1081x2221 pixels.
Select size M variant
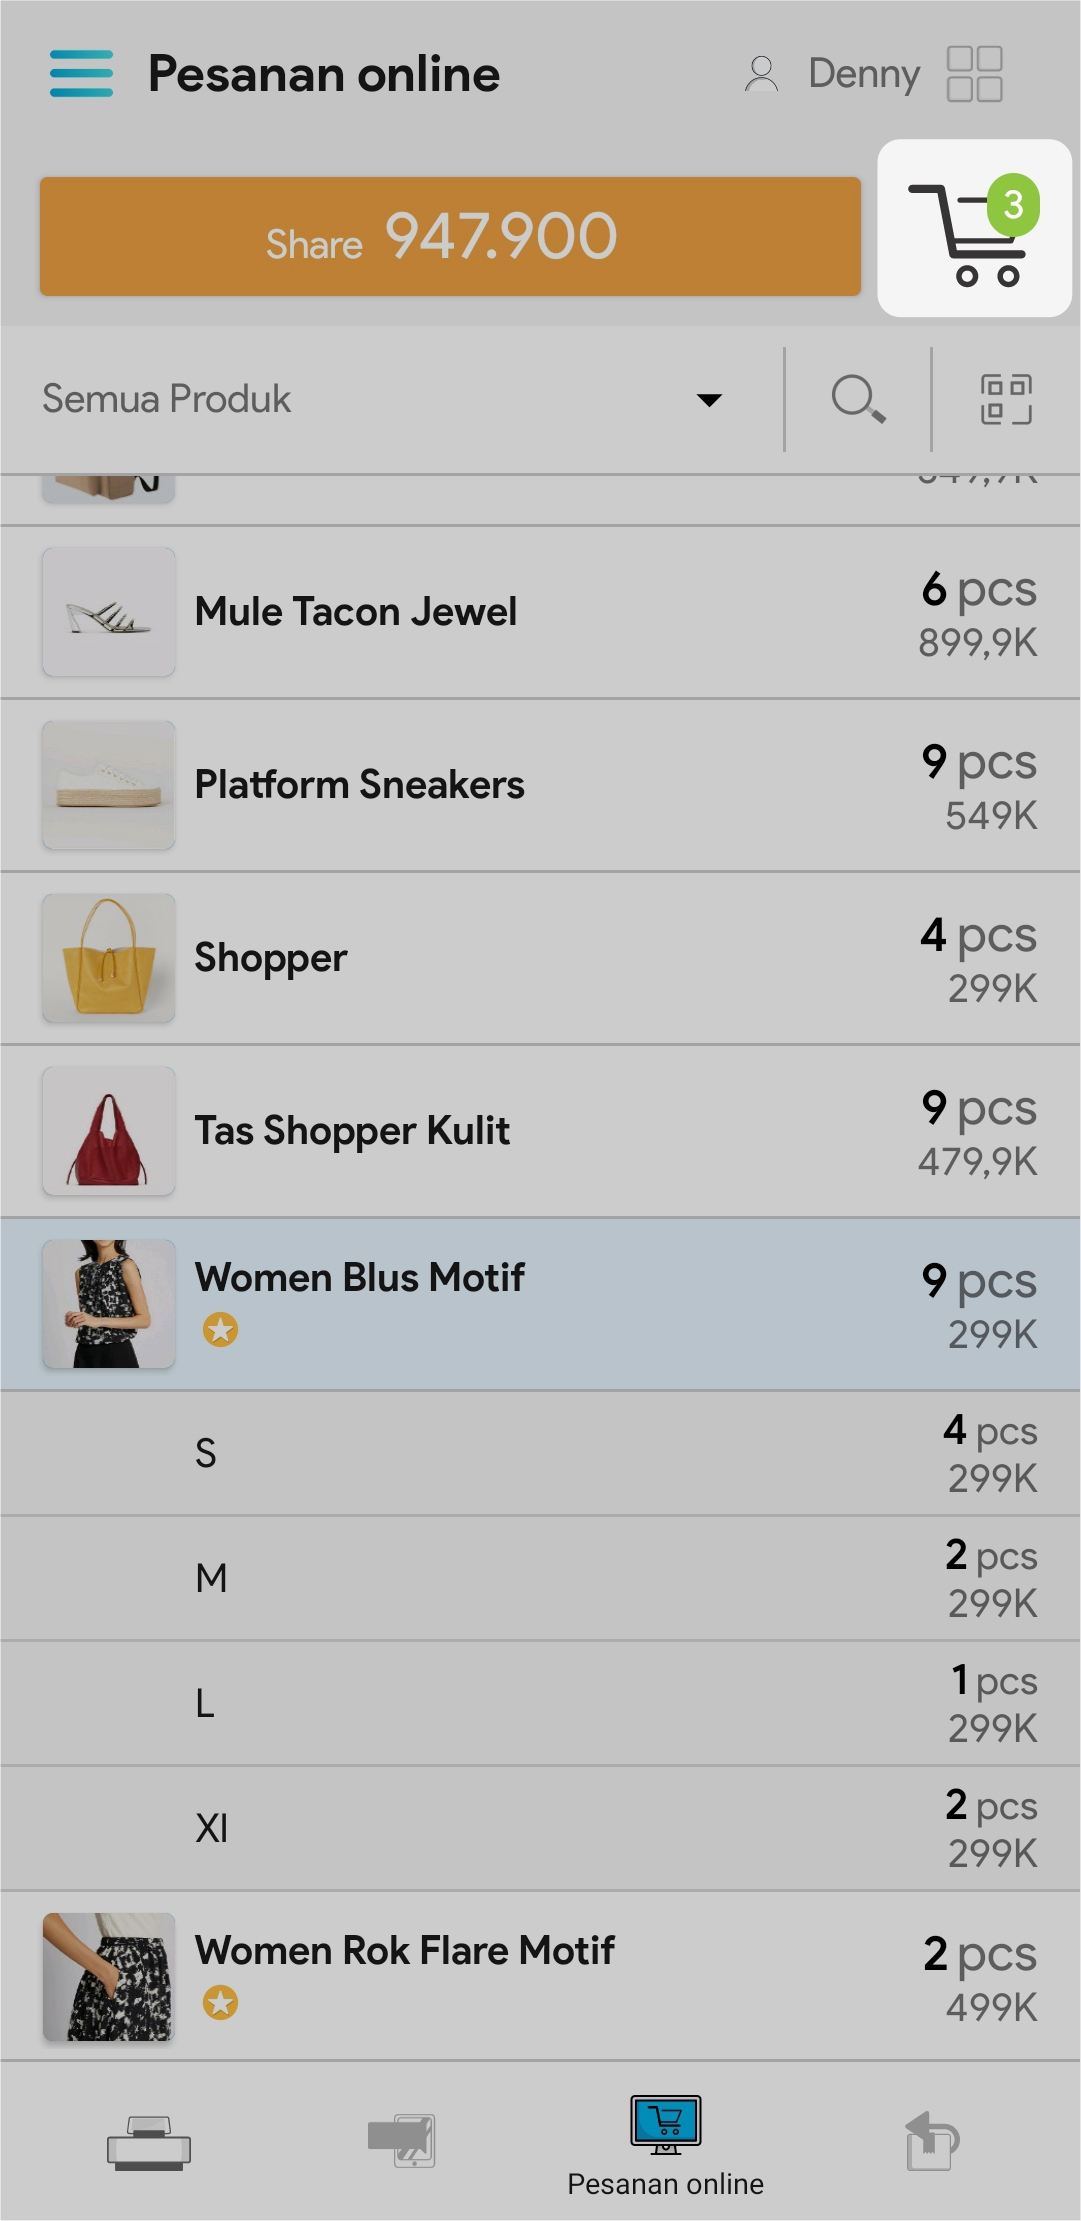540,1578
